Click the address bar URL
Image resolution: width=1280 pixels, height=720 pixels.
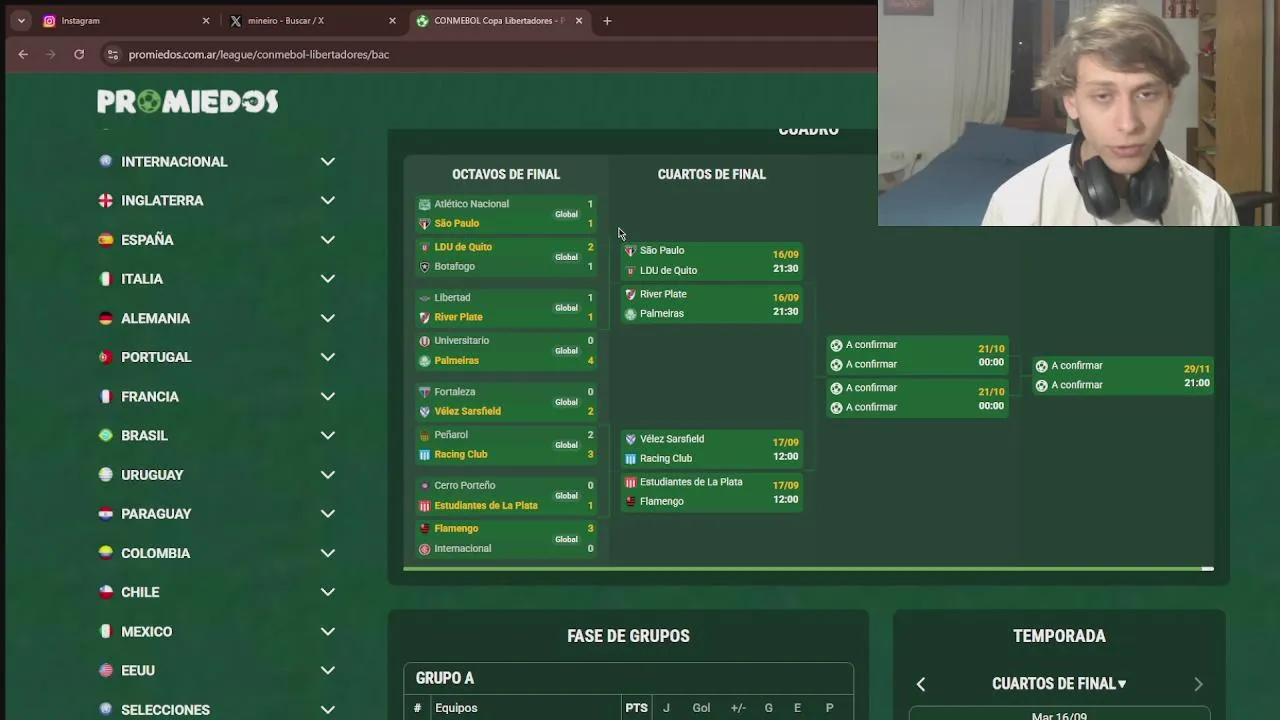click(x=259, y=54)
